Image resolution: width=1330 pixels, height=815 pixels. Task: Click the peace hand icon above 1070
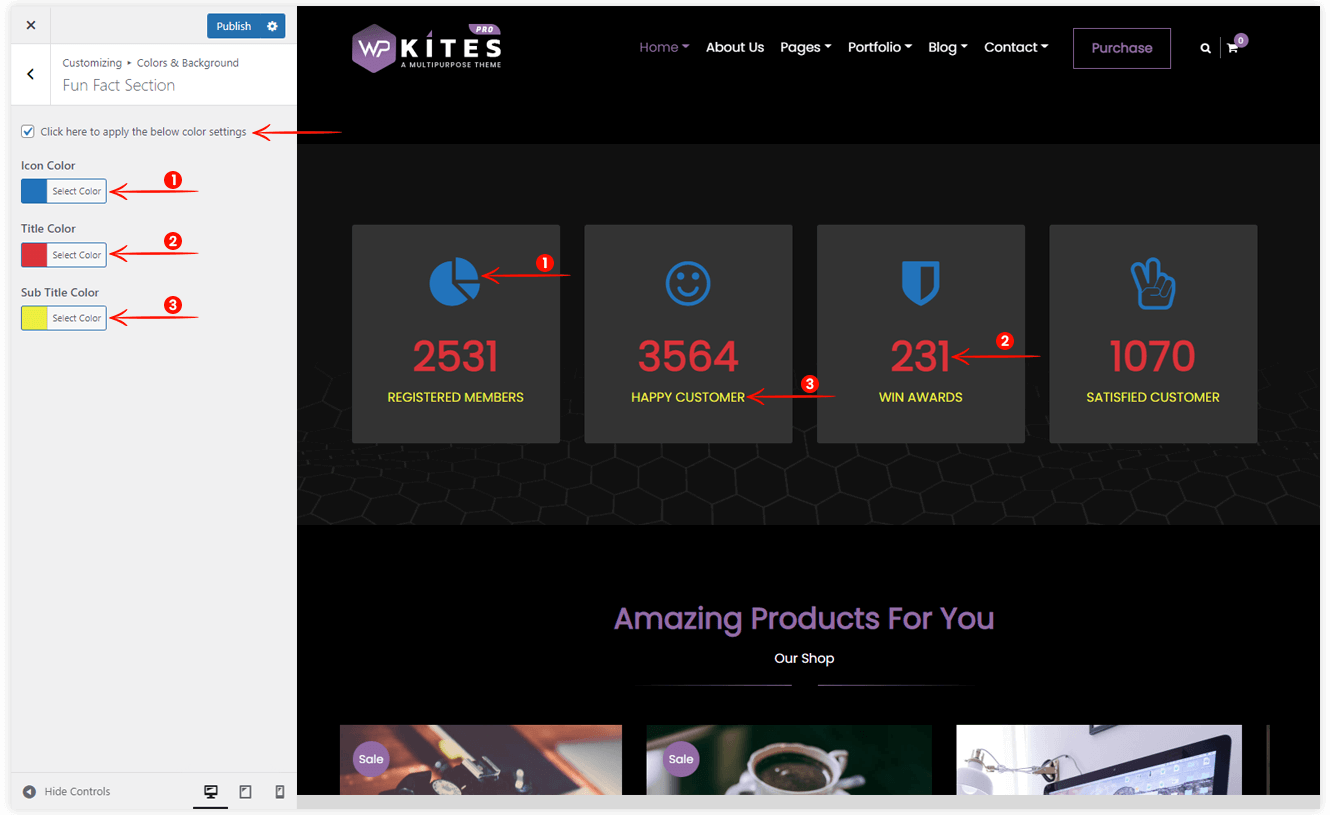coord(1152,284)
